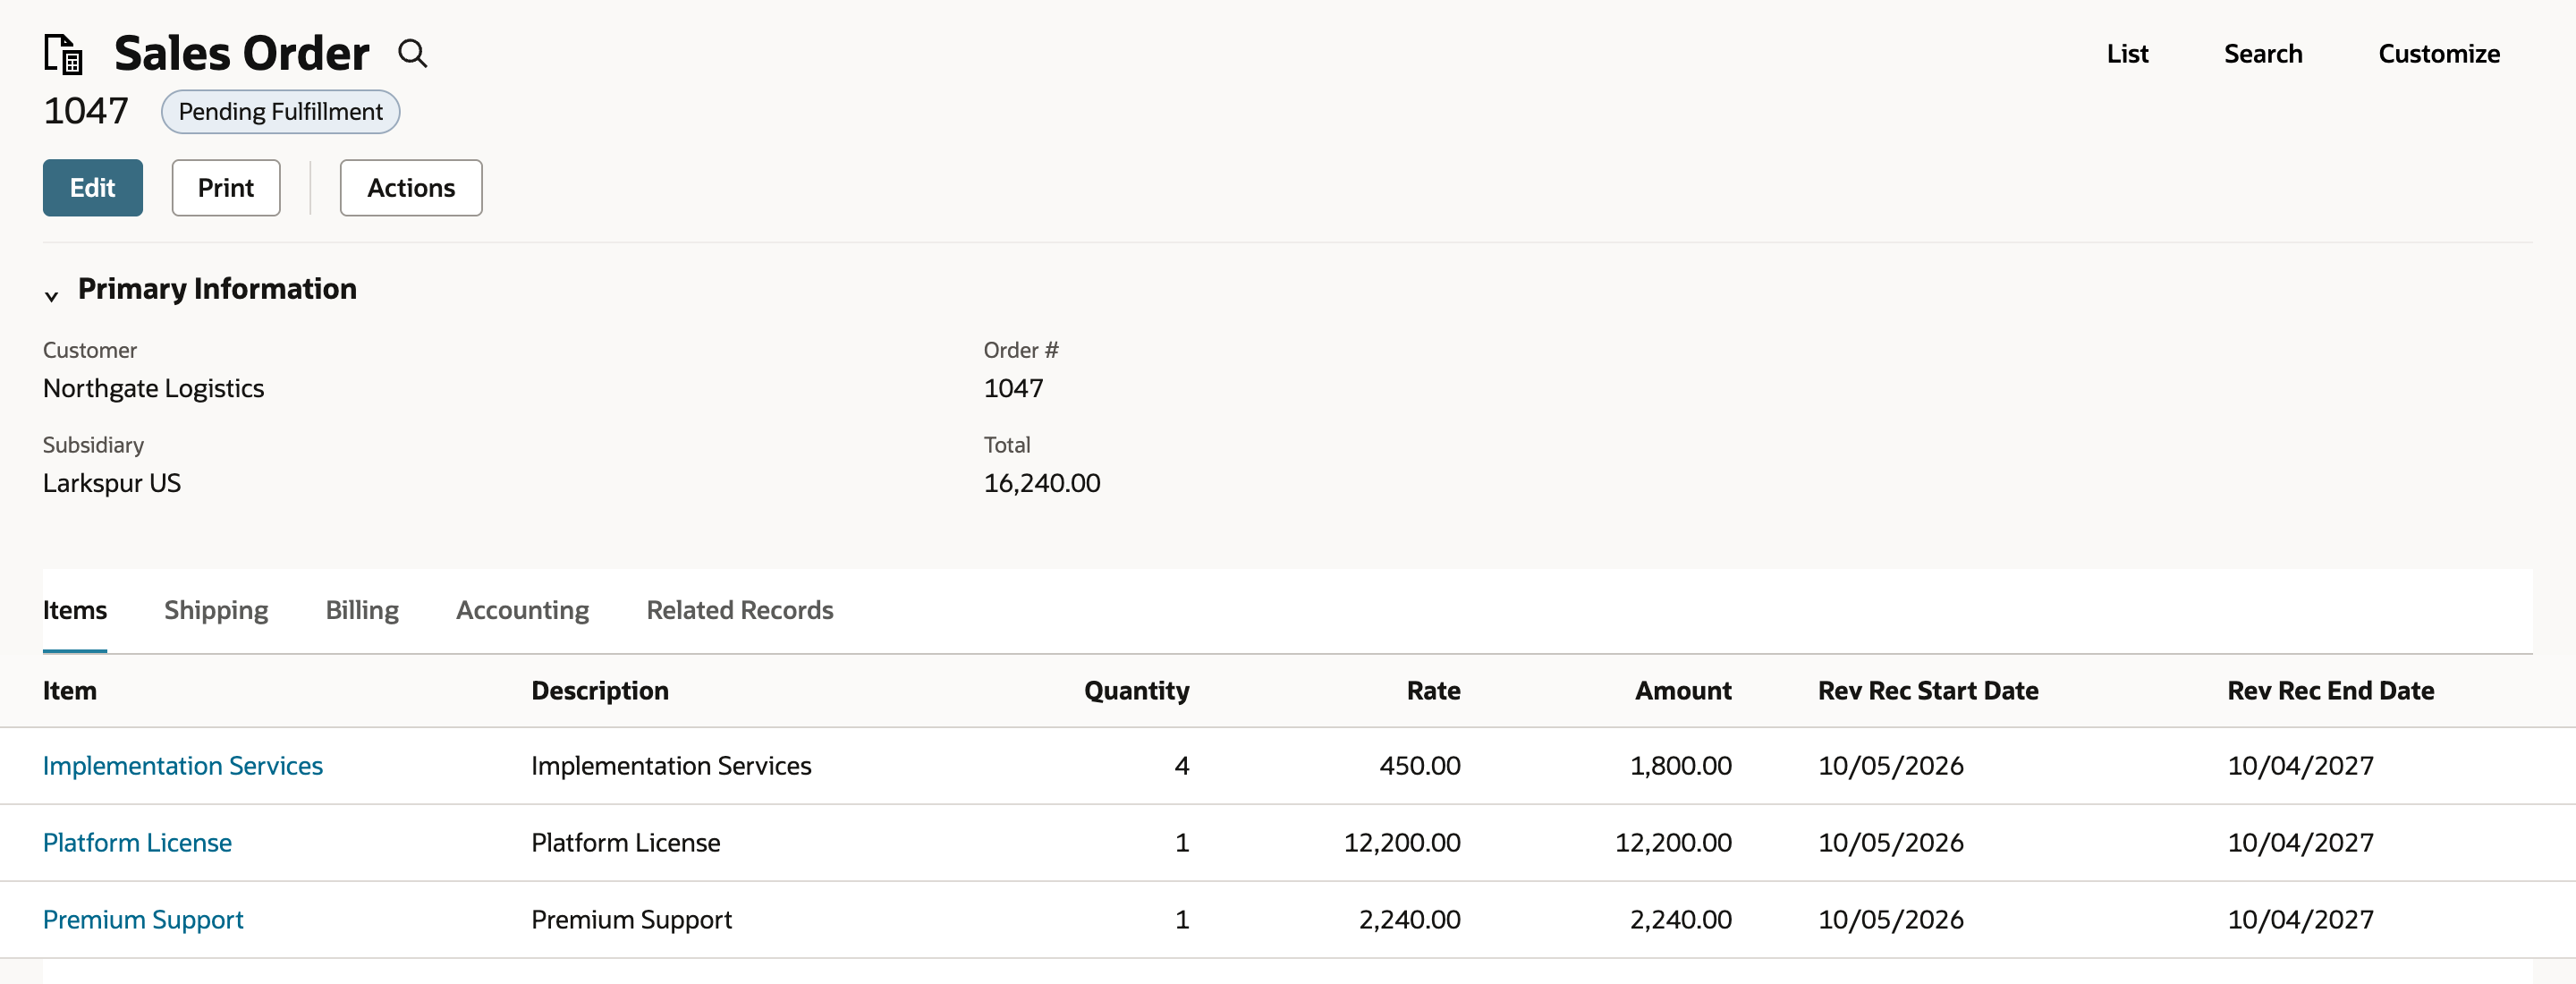The width and height of the screenshot is (2576, 984).
Task: Switch to the Billing tab
Action: tap(362, 610)
